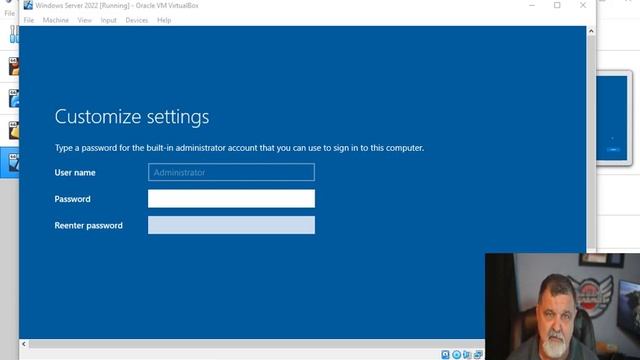Click the scroll up arrow of VM view
Image resolution: width=640 pixels, height=360 pixels.
click(591, 31)
